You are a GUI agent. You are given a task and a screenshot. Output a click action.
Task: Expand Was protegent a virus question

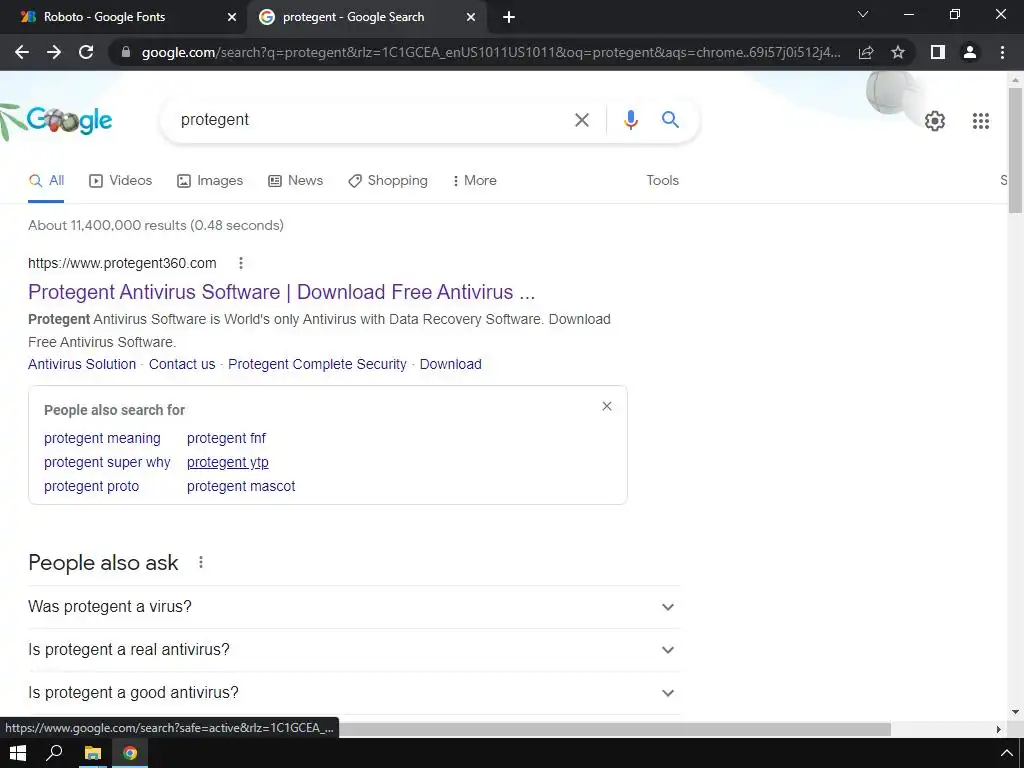click(354, 607)
